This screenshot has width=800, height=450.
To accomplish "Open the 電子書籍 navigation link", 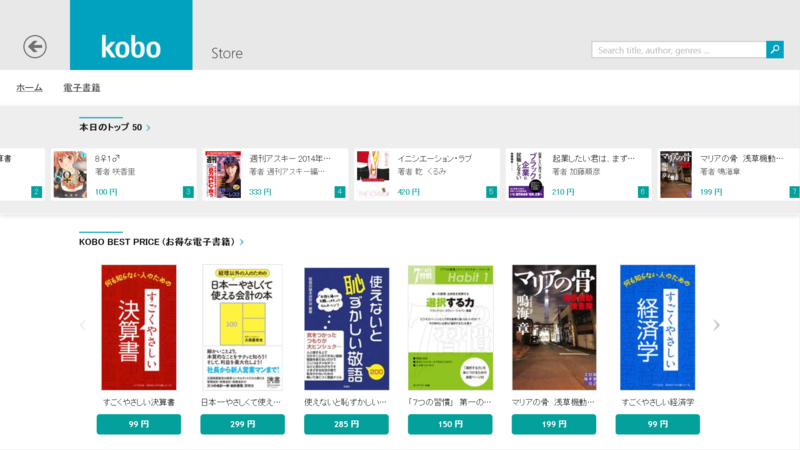I will 82,88.
